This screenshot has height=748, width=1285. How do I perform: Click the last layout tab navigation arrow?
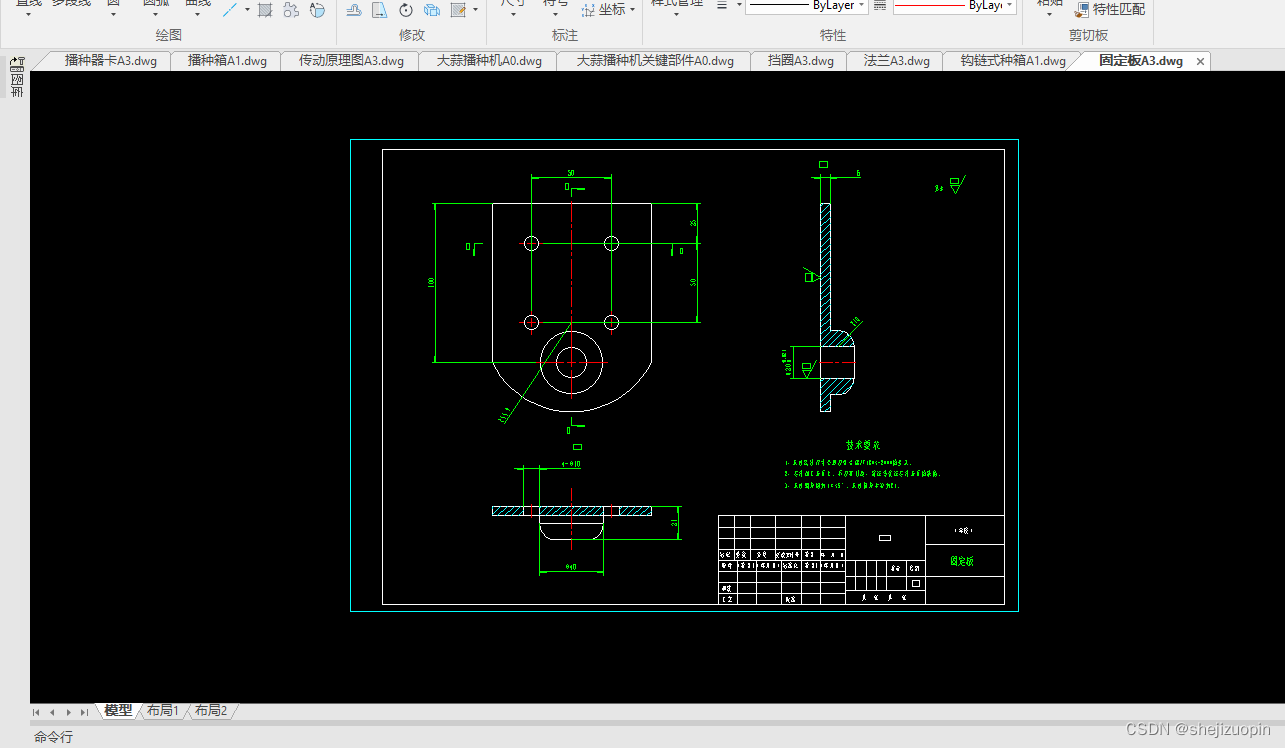pos(84,712)
